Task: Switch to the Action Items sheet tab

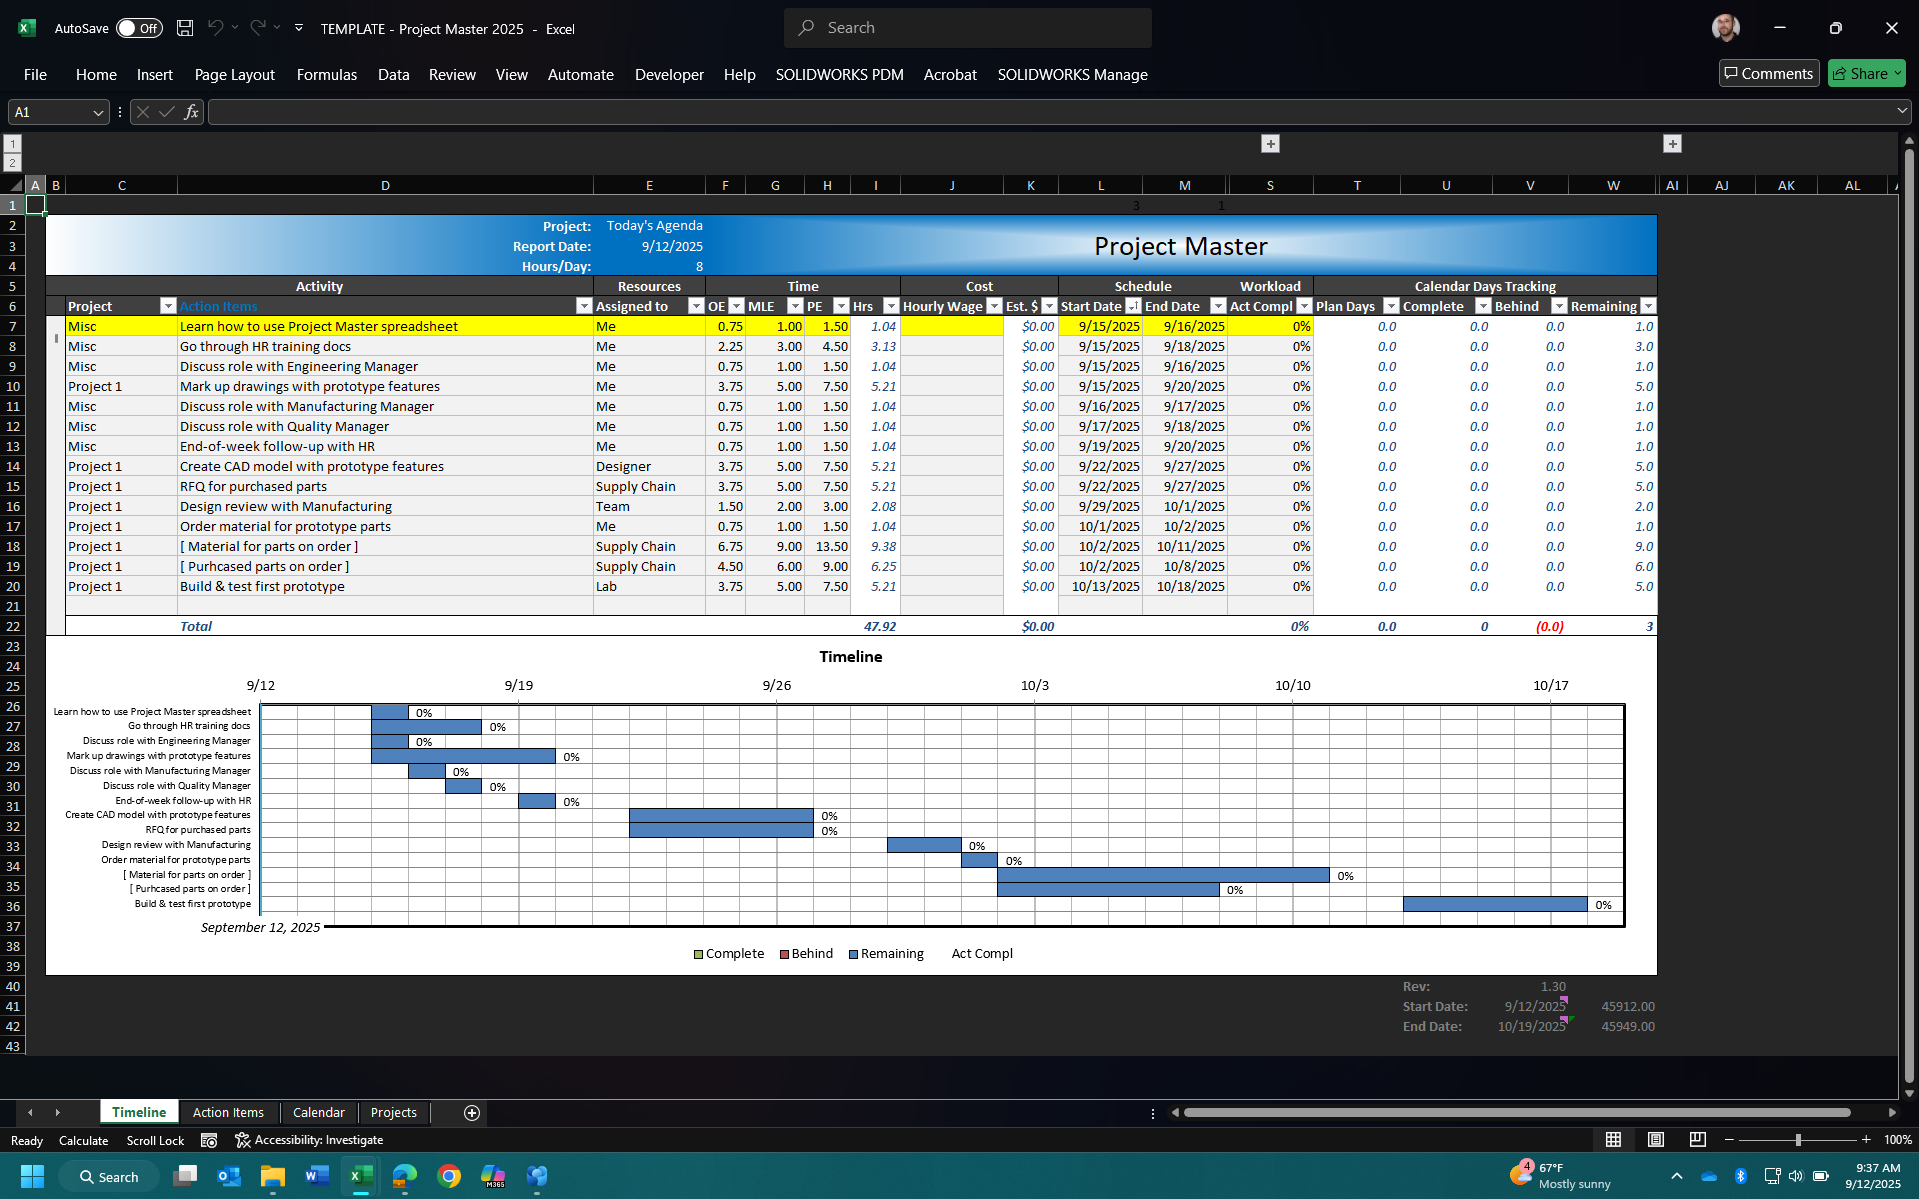Action: pos(228,1113)
